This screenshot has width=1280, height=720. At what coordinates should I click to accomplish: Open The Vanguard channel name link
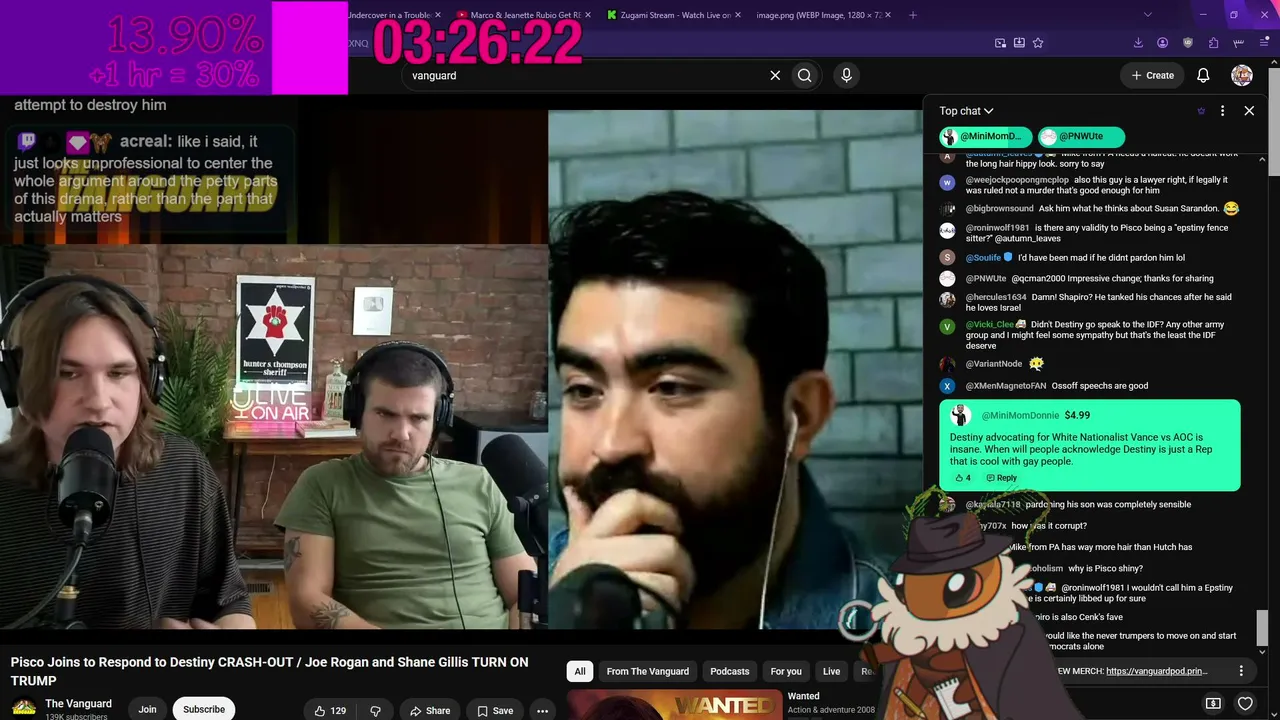pyautogui.click(x=78, y=704)
